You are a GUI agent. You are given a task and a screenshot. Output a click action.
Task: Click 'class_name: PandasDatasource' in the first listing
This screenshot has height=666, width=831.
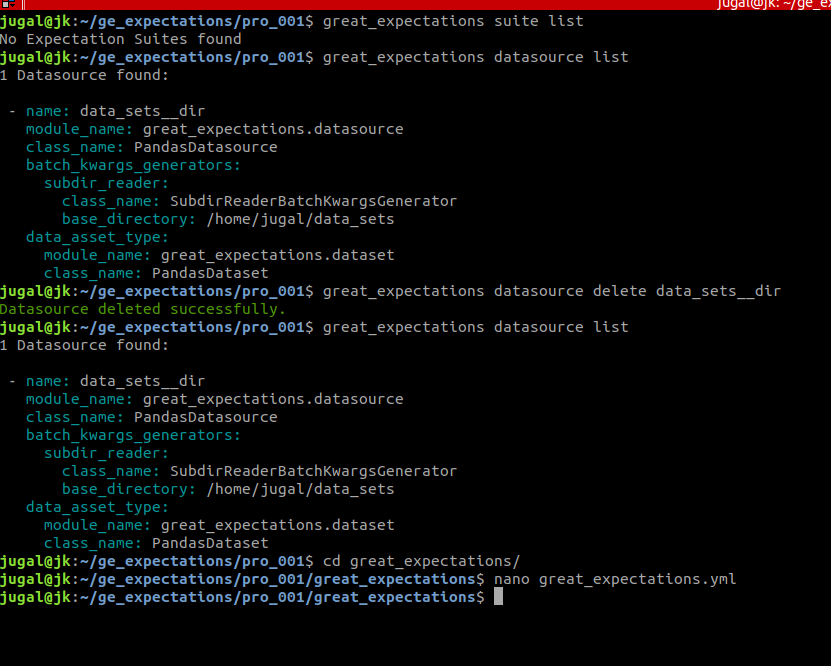pos(152,147)
